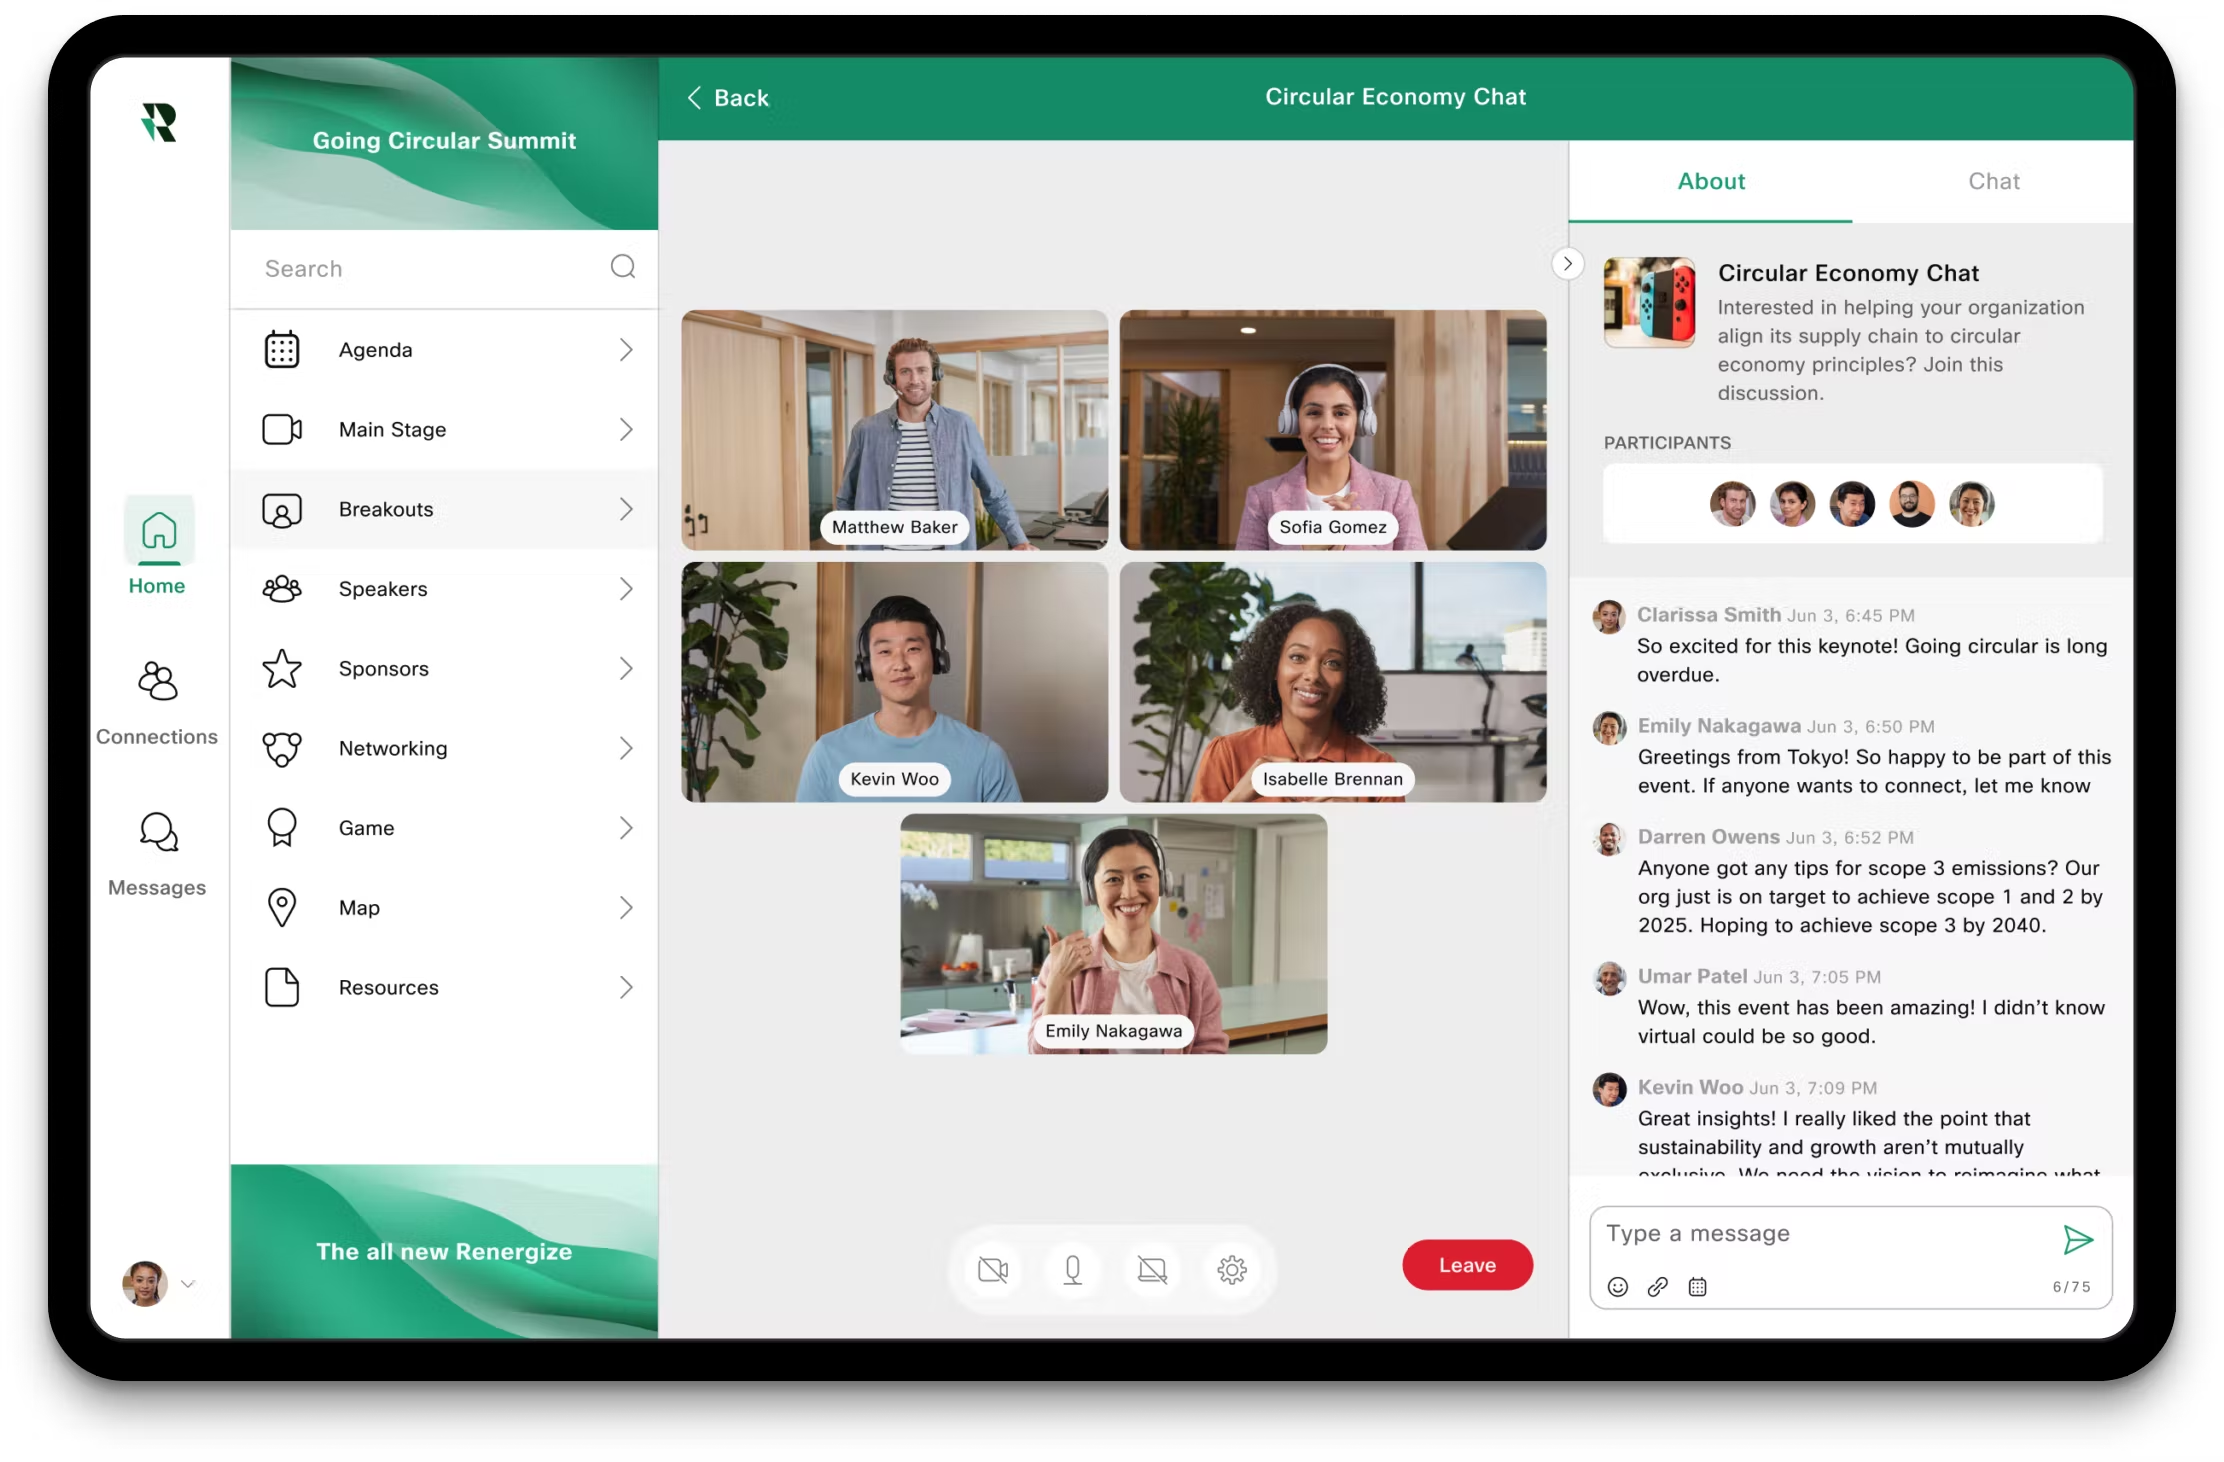The width and height of the screenshot is (2224, 1462).
Task: Expand the Breakouts menu item
Action: (x=628, y=509)
